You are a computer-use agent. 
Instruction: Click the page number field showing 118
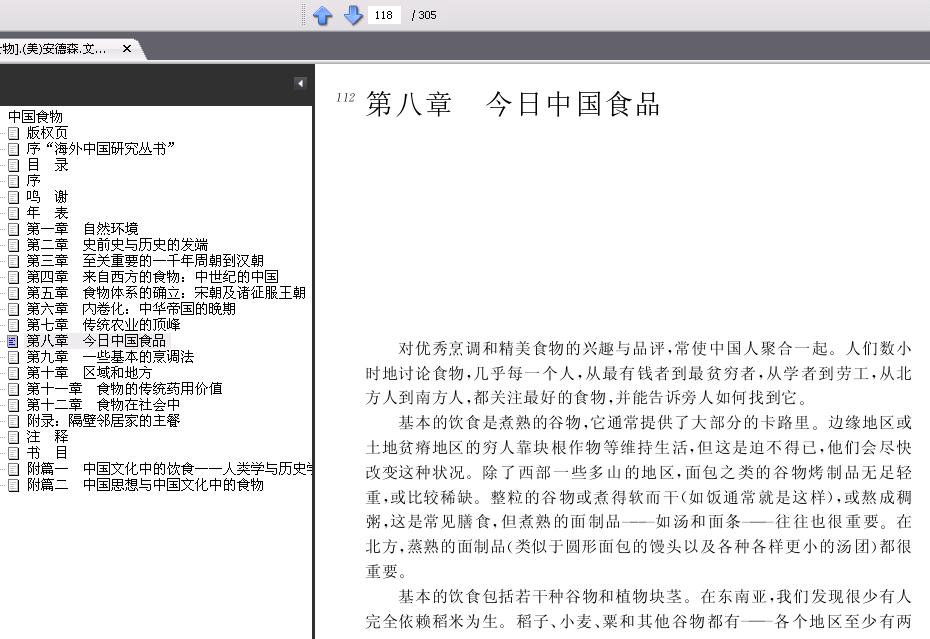pyautogui.click(x=384, y=15)
